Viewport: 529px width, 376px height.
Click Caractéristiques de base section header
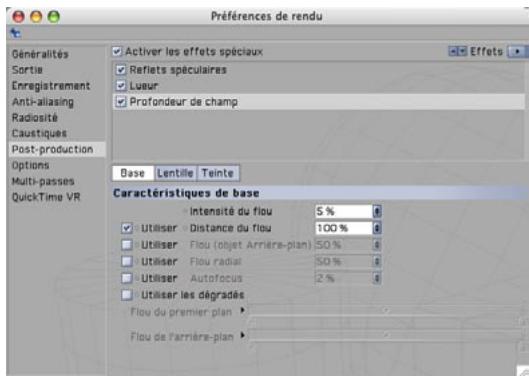[321, 193]
